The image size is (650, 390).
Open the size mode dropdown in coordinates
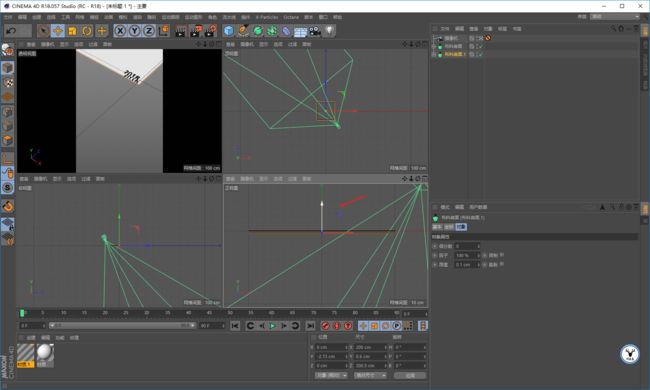click(370, 375)
